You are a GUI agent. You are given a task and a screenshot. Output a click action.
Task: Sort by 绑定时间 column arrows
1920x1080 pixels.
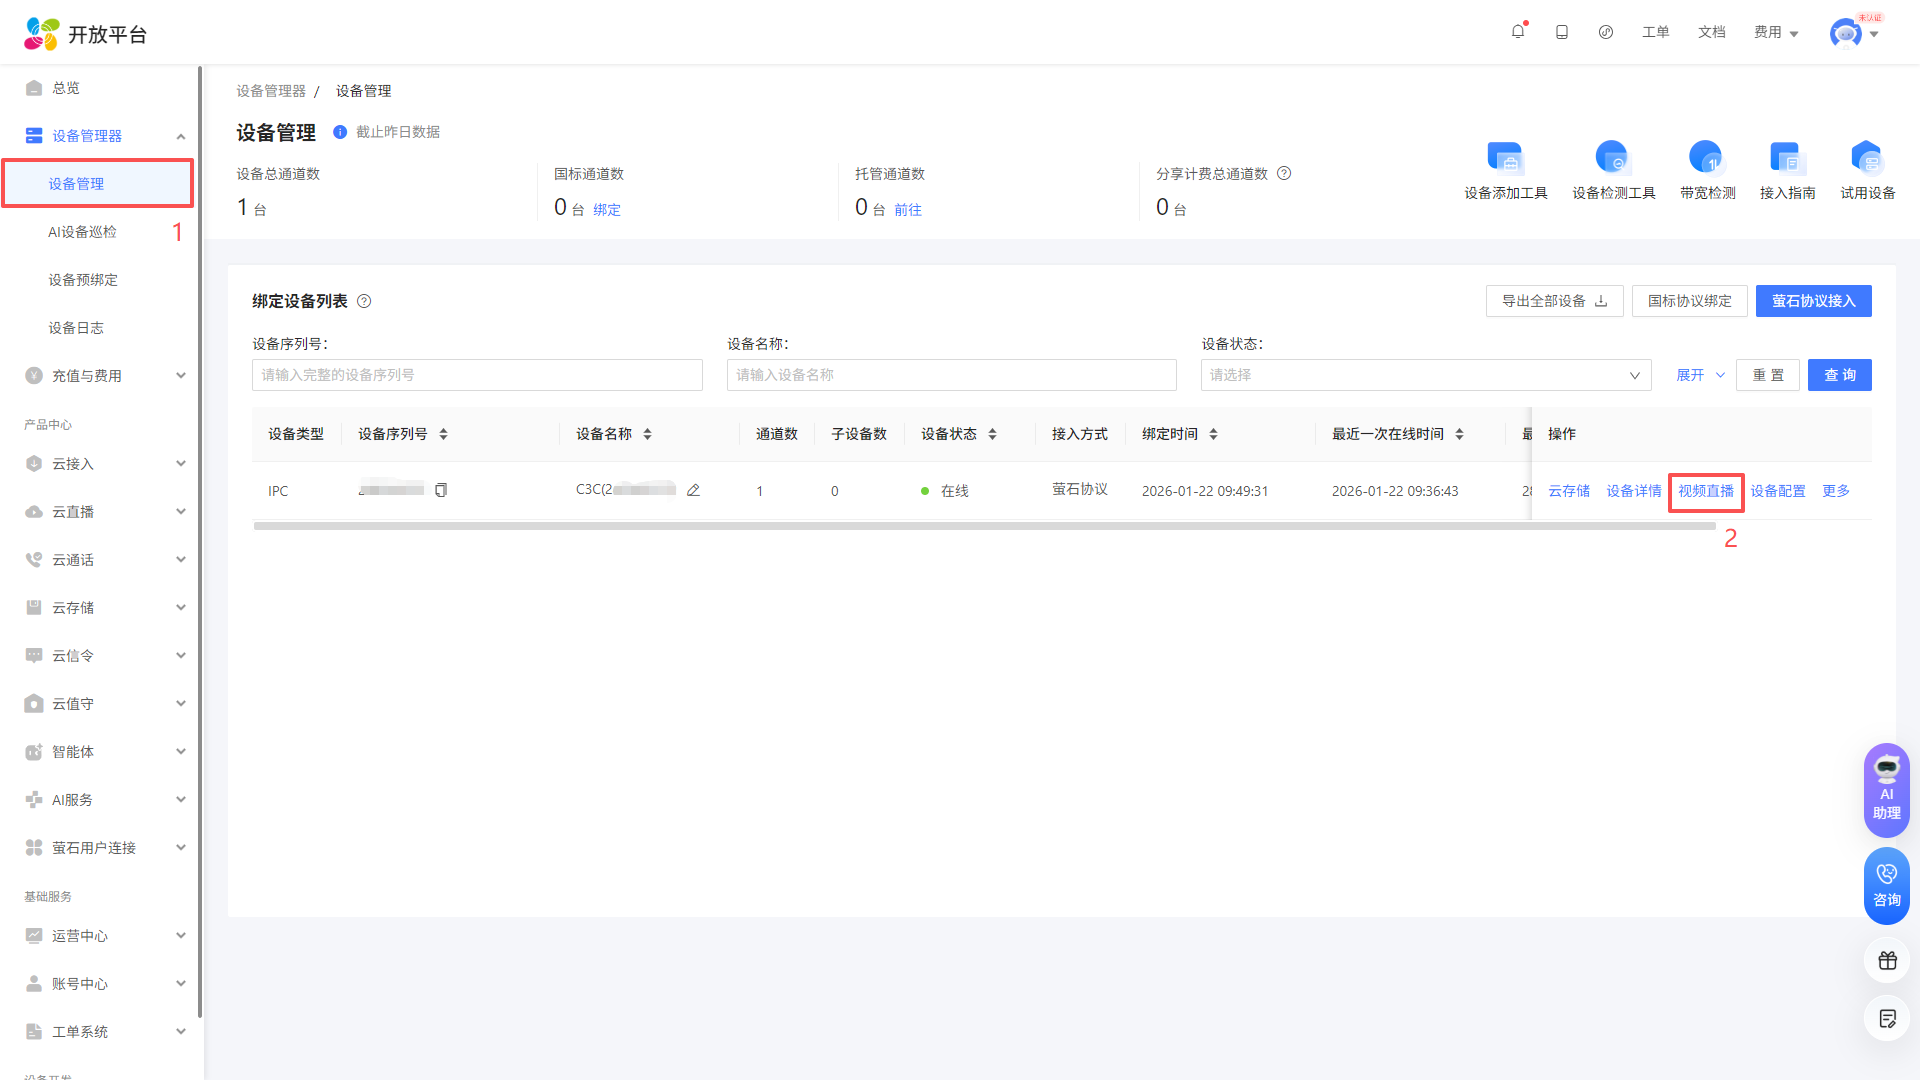(x=1213, y=434)
